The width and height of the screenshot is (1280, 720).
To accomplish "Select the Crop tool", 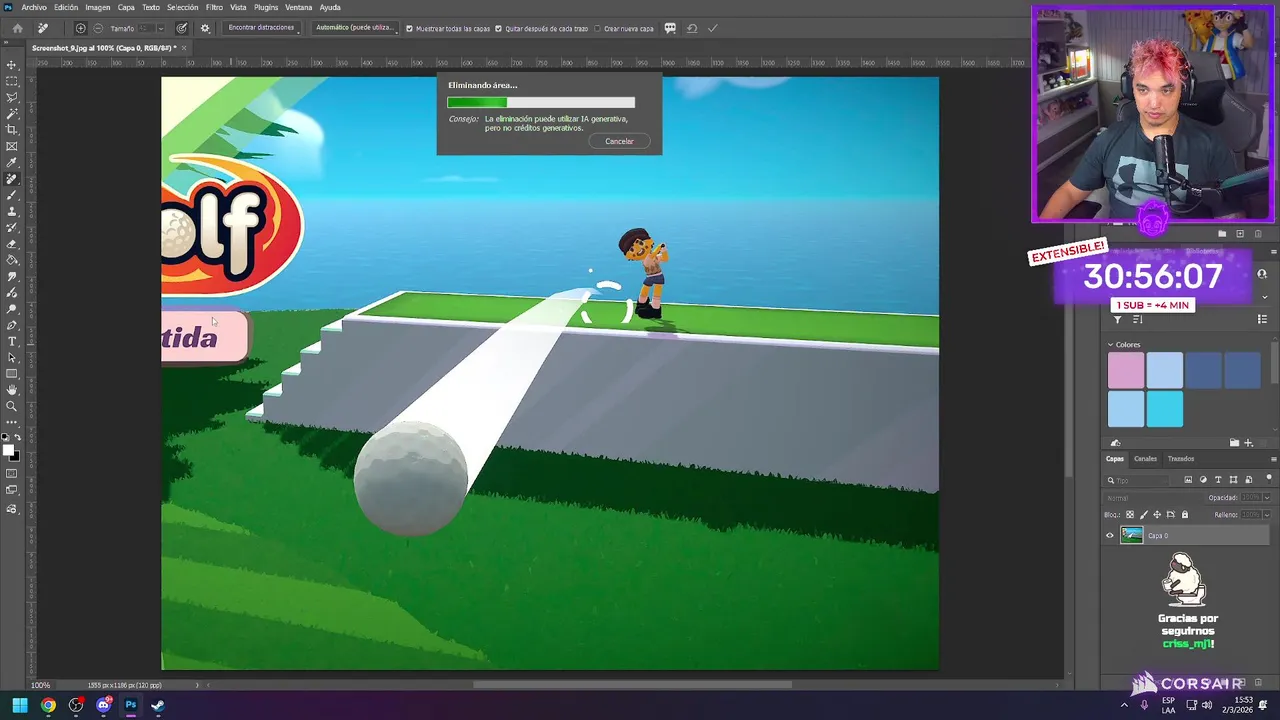I will (12, 130).
